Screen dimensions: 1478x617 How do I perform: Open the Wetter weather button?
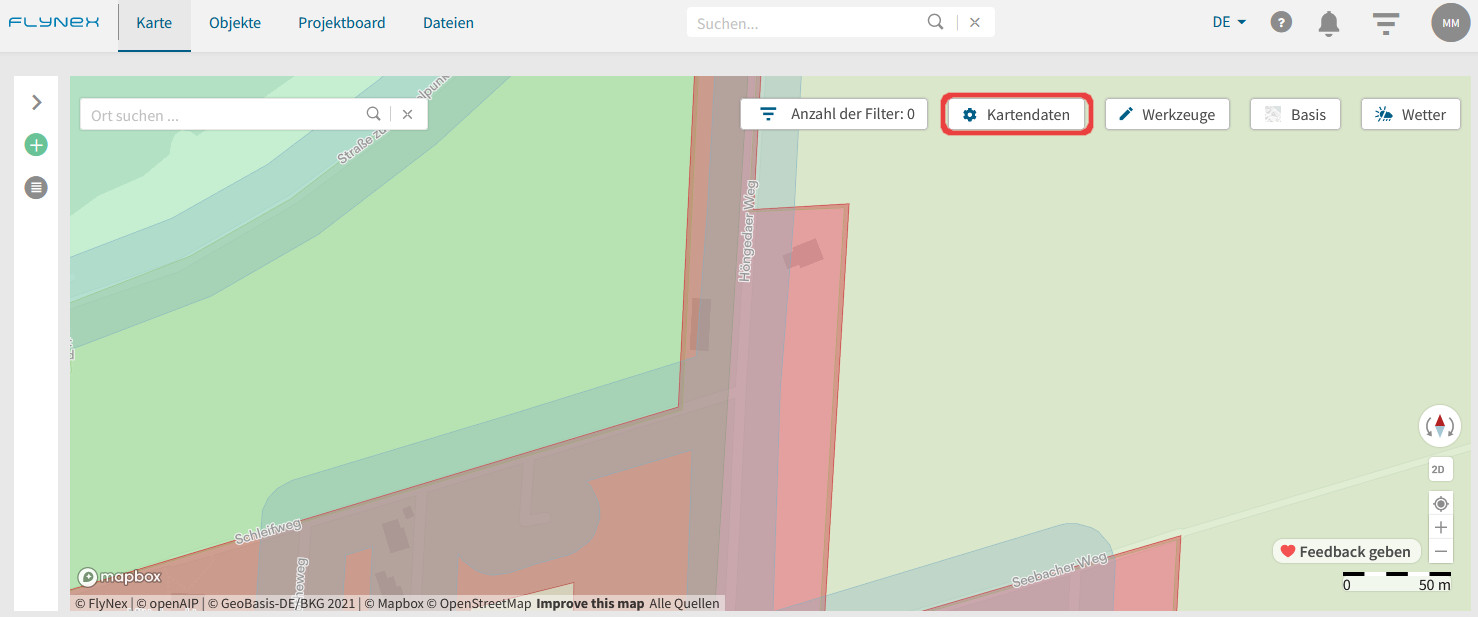(1411, 114)
